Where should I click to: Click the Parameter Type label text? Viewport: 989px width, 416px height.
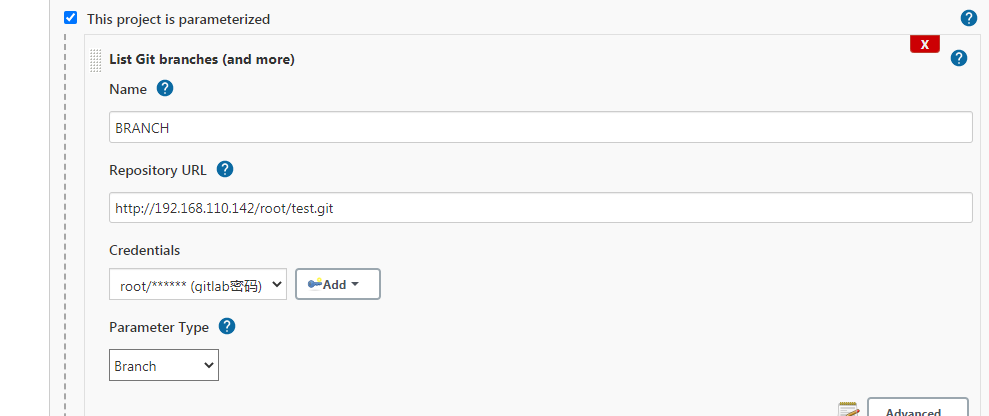159,327
